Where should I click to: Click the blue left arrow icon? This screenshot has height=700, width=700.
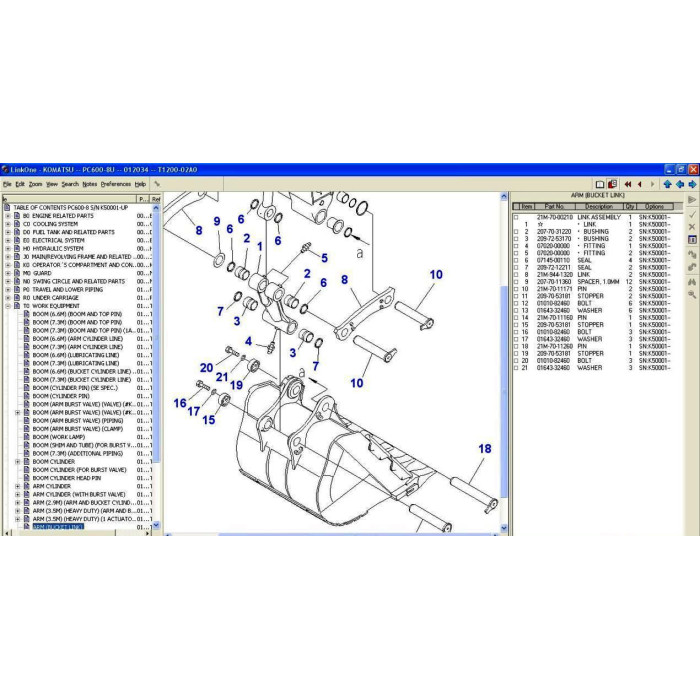pyautogui.click(x=680, y=184)
